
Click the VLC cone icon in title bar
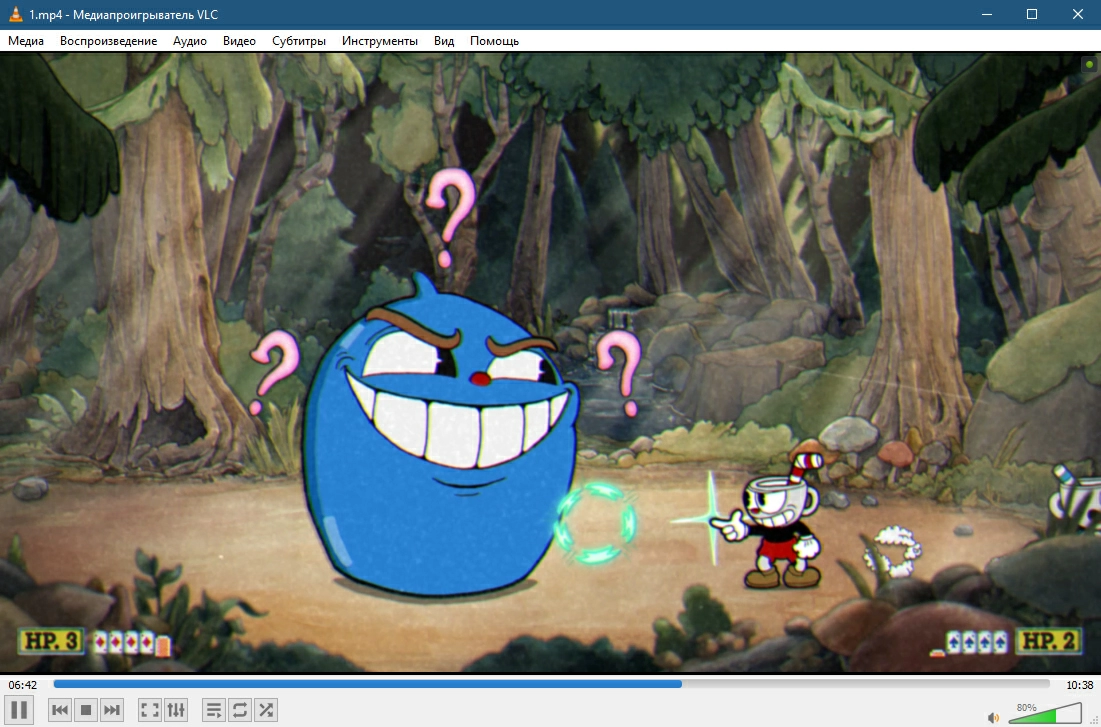15,14
